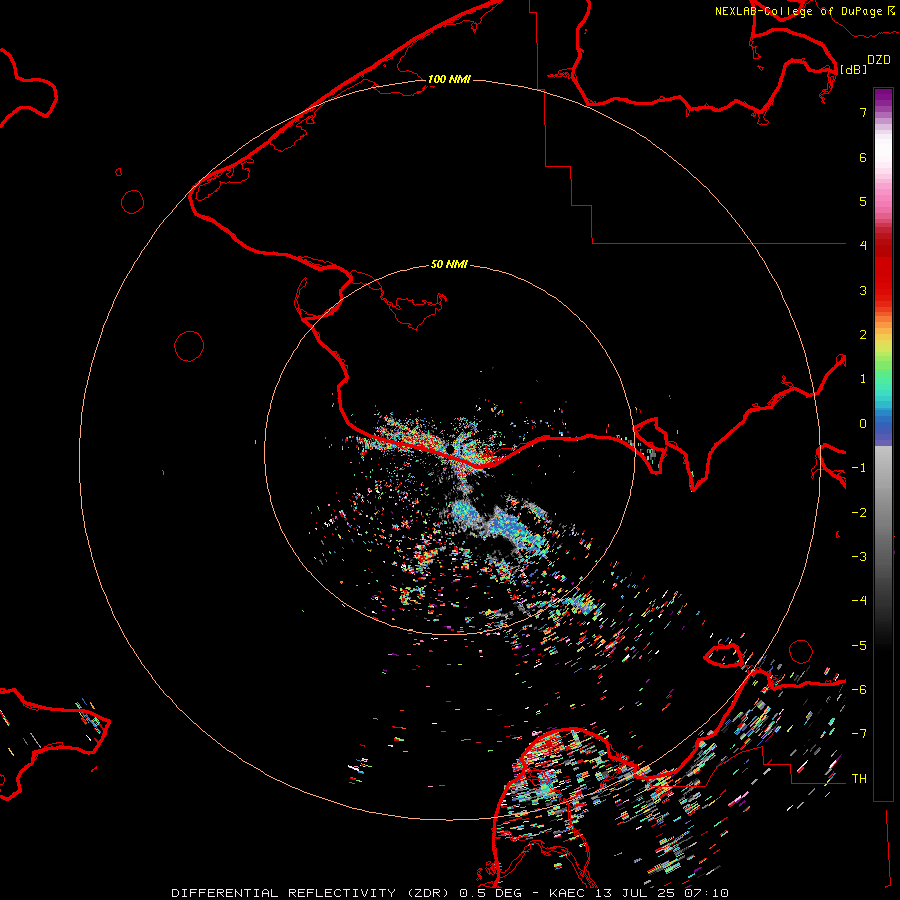Click the purple top of the color bar
This screenshot has height=900, width=900.
coord(883,98)
